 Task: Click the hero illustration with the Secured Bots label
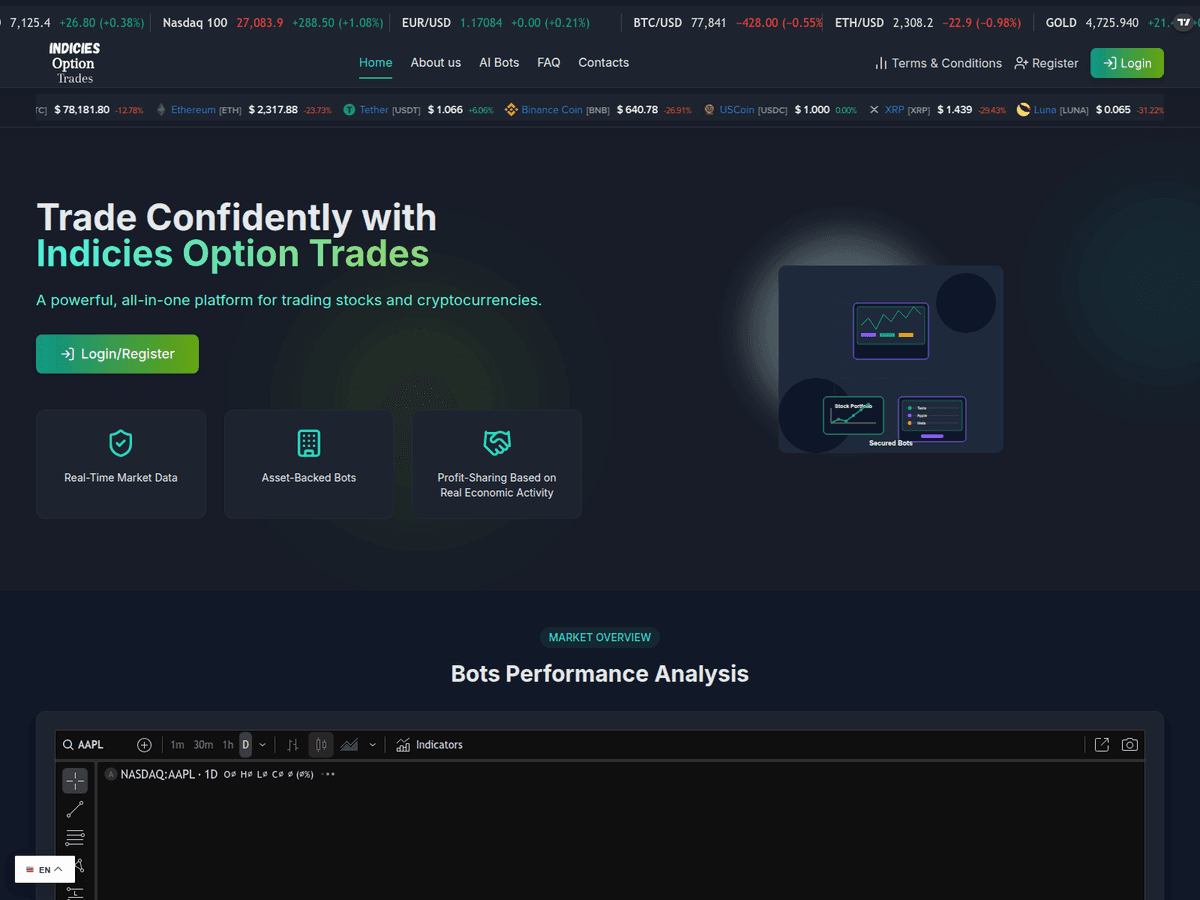click(x=891, y=359)
